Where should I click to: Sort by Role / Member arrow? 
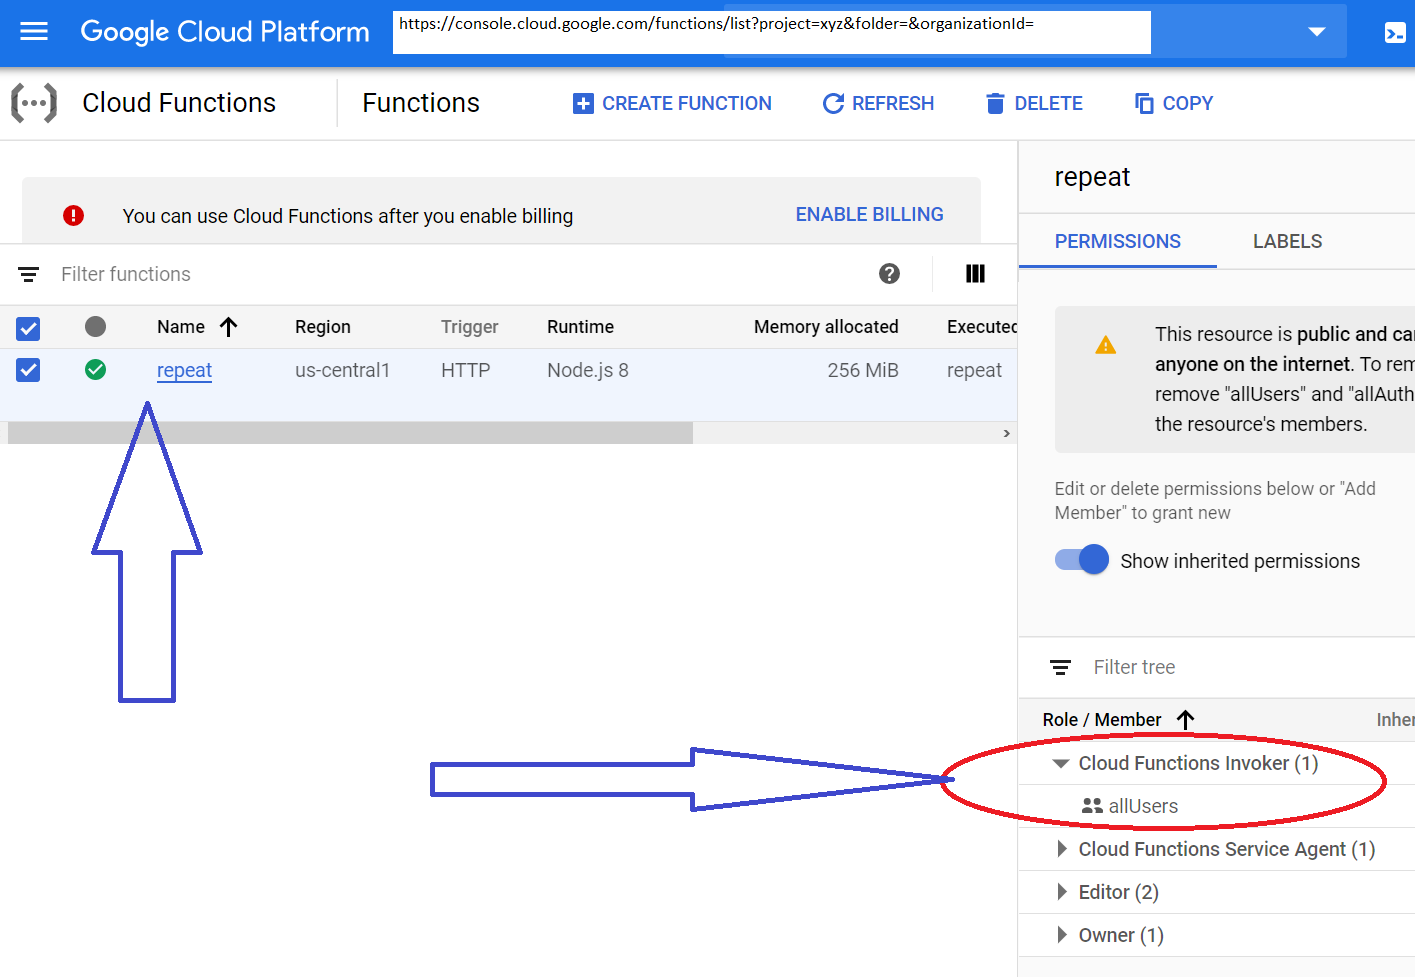coord(1185,720)
